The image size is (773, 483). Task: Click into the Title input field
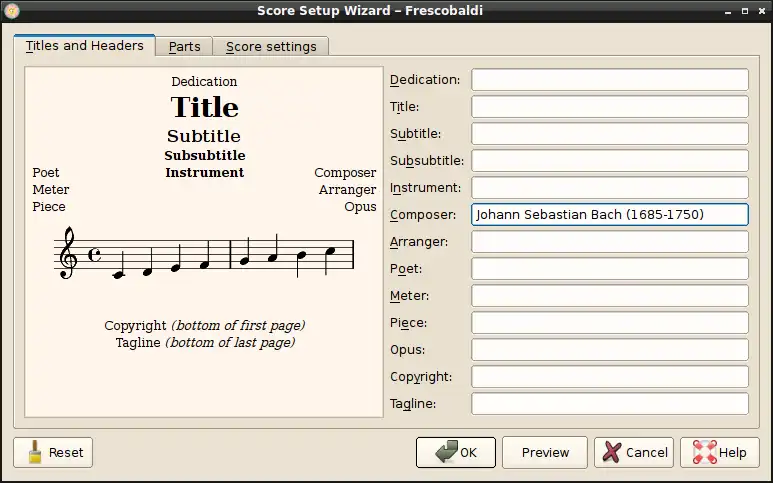(610, 107)
